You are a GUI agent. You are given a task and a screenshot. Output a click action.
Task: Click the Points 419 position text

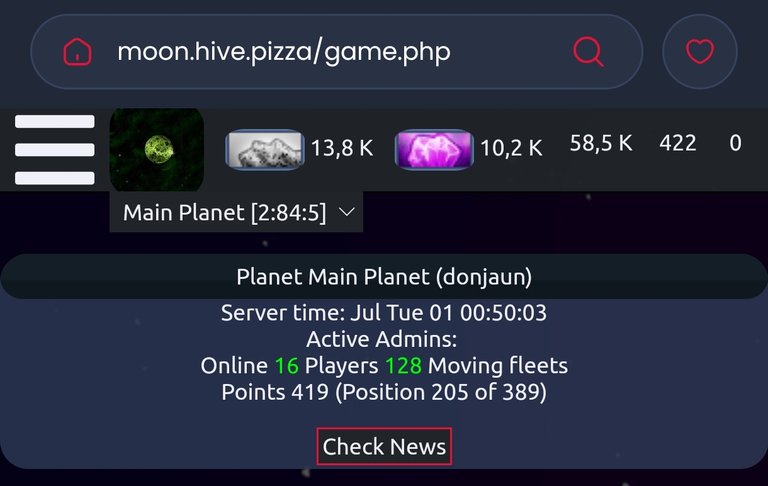pyautogui.click(x=384, y=392)
